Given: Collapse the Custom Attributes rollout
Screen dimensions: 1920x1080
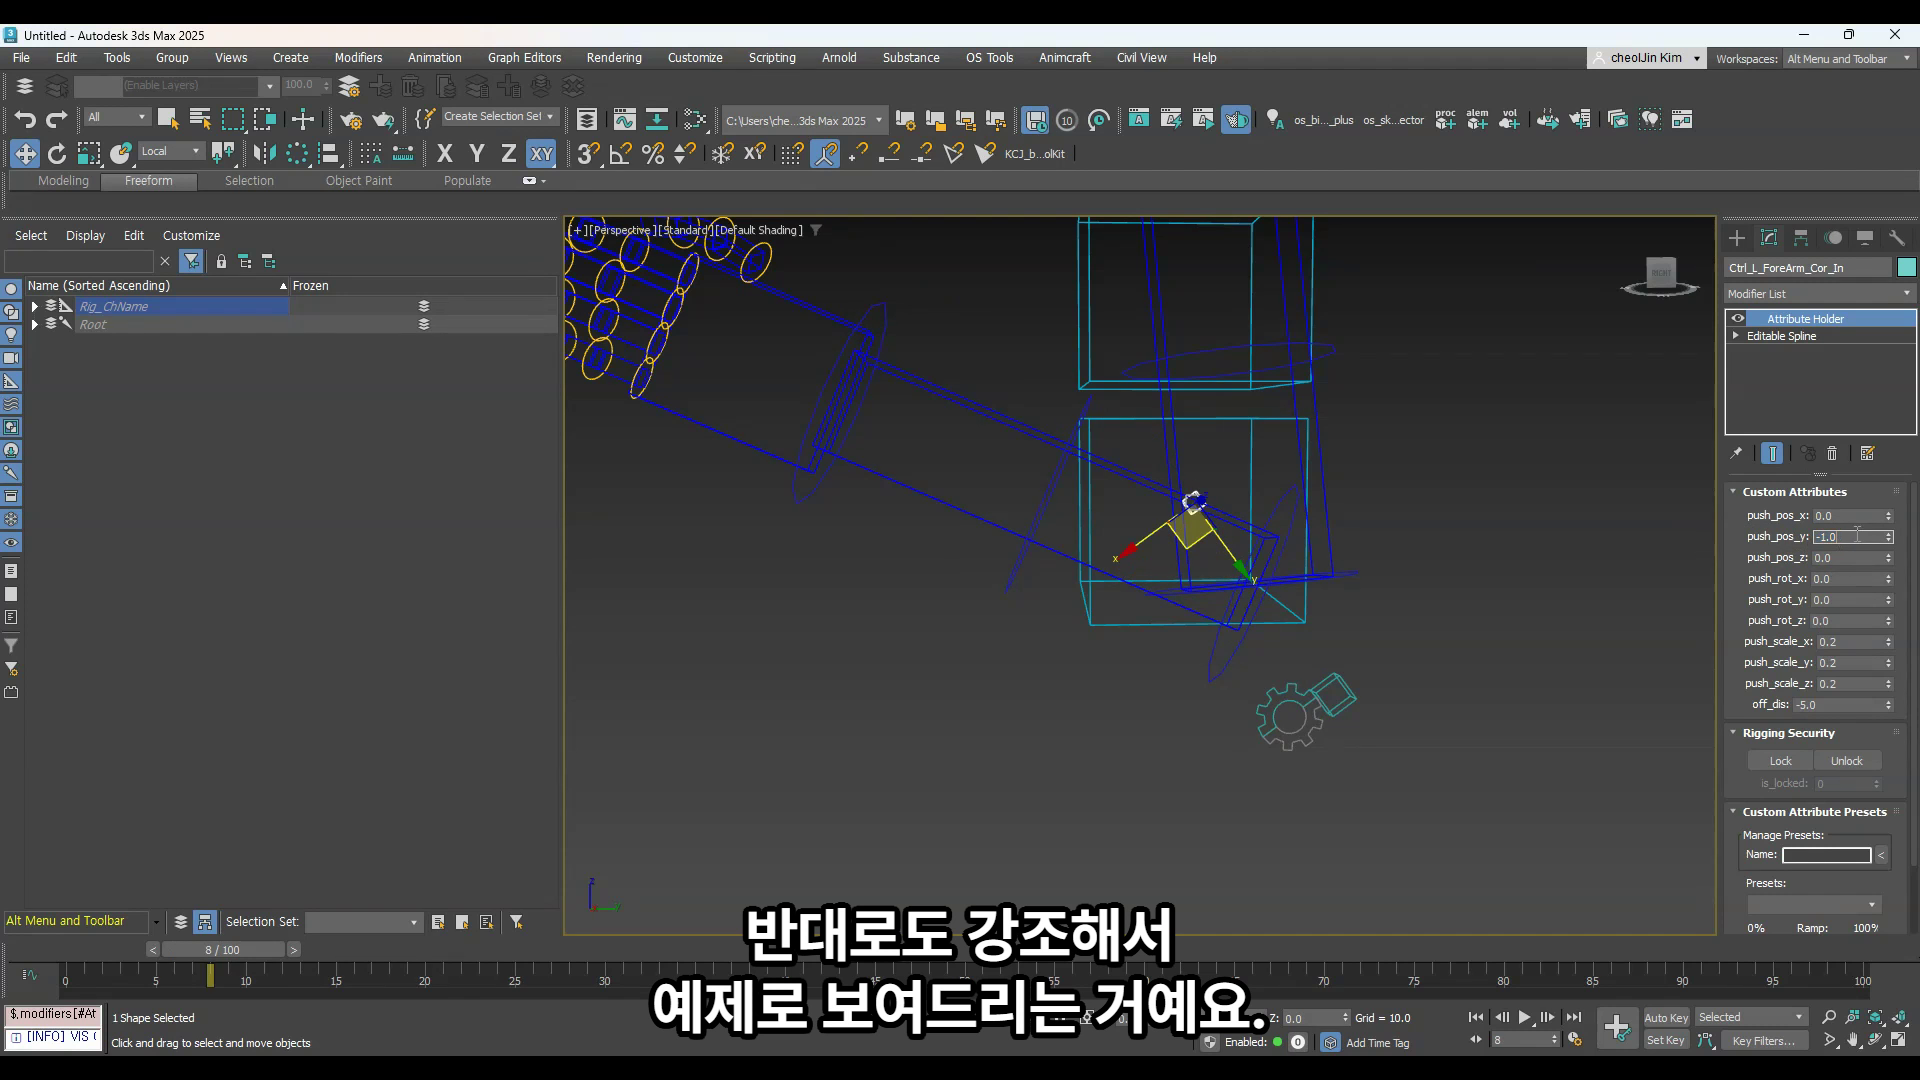Looking at the screenshot, I should pyautogui.click(x=1734, y=492).
